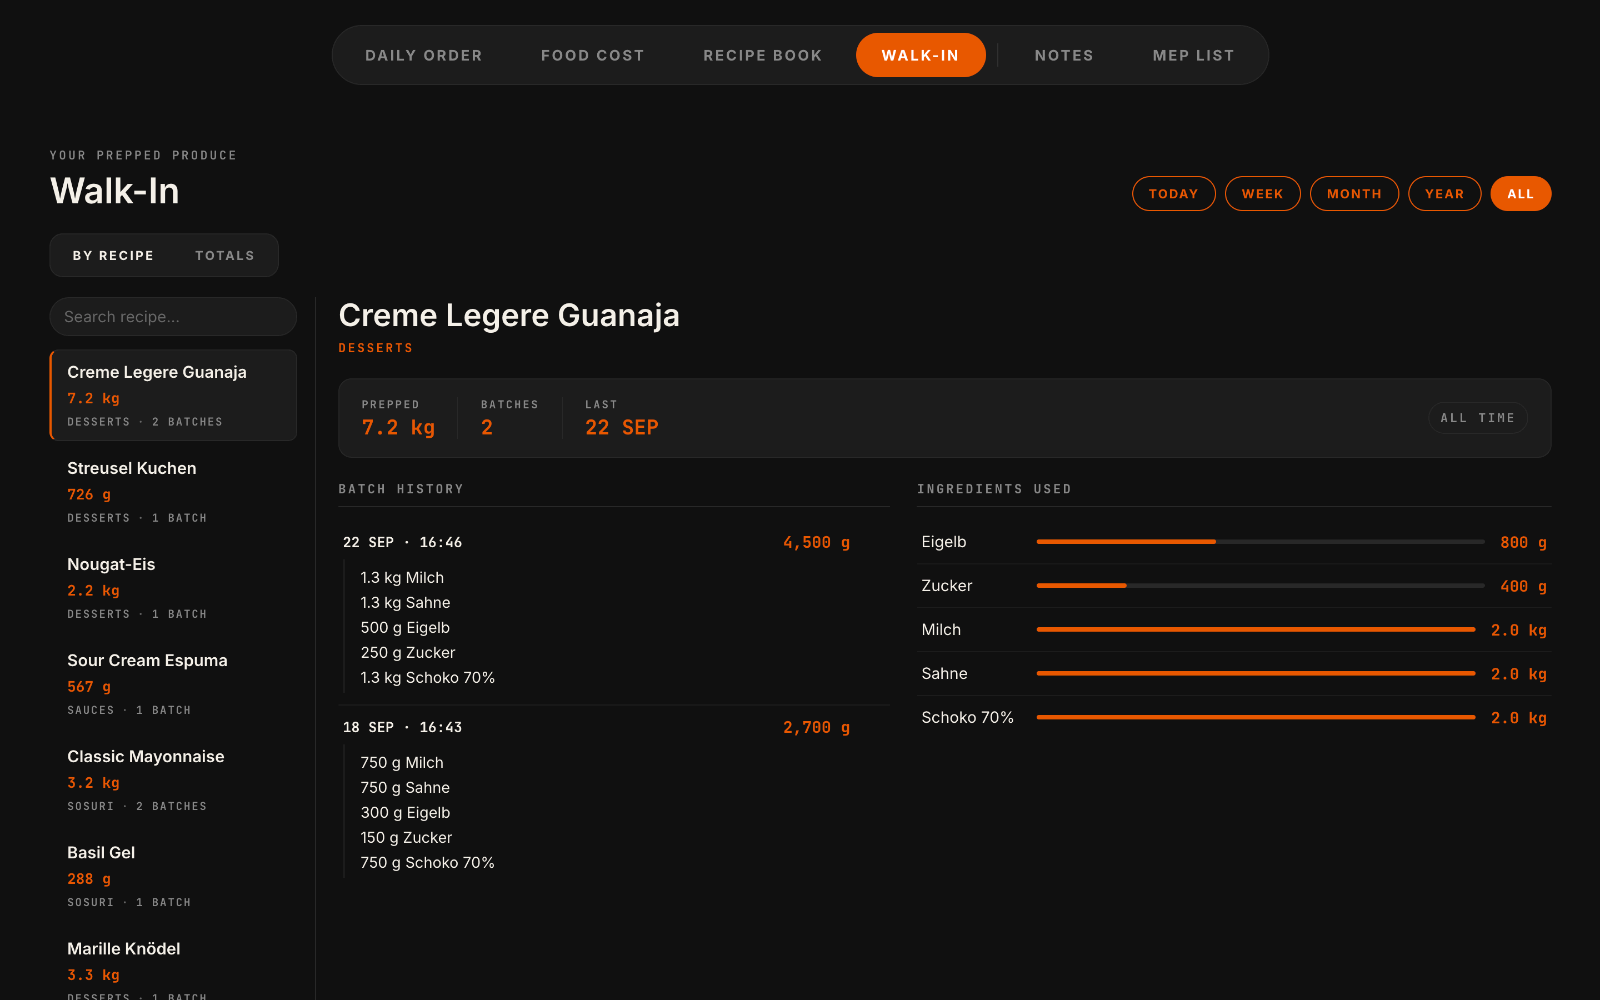Filter by Year period

[1444, 194]
